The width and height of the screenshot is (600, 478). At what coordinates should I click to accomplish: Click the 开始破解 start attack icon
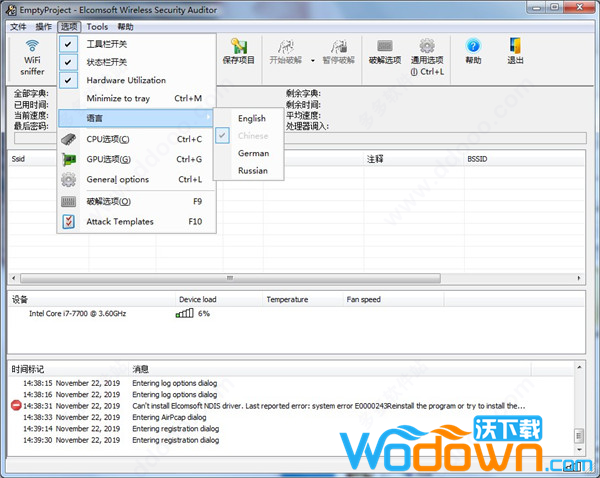pos(285,52)
